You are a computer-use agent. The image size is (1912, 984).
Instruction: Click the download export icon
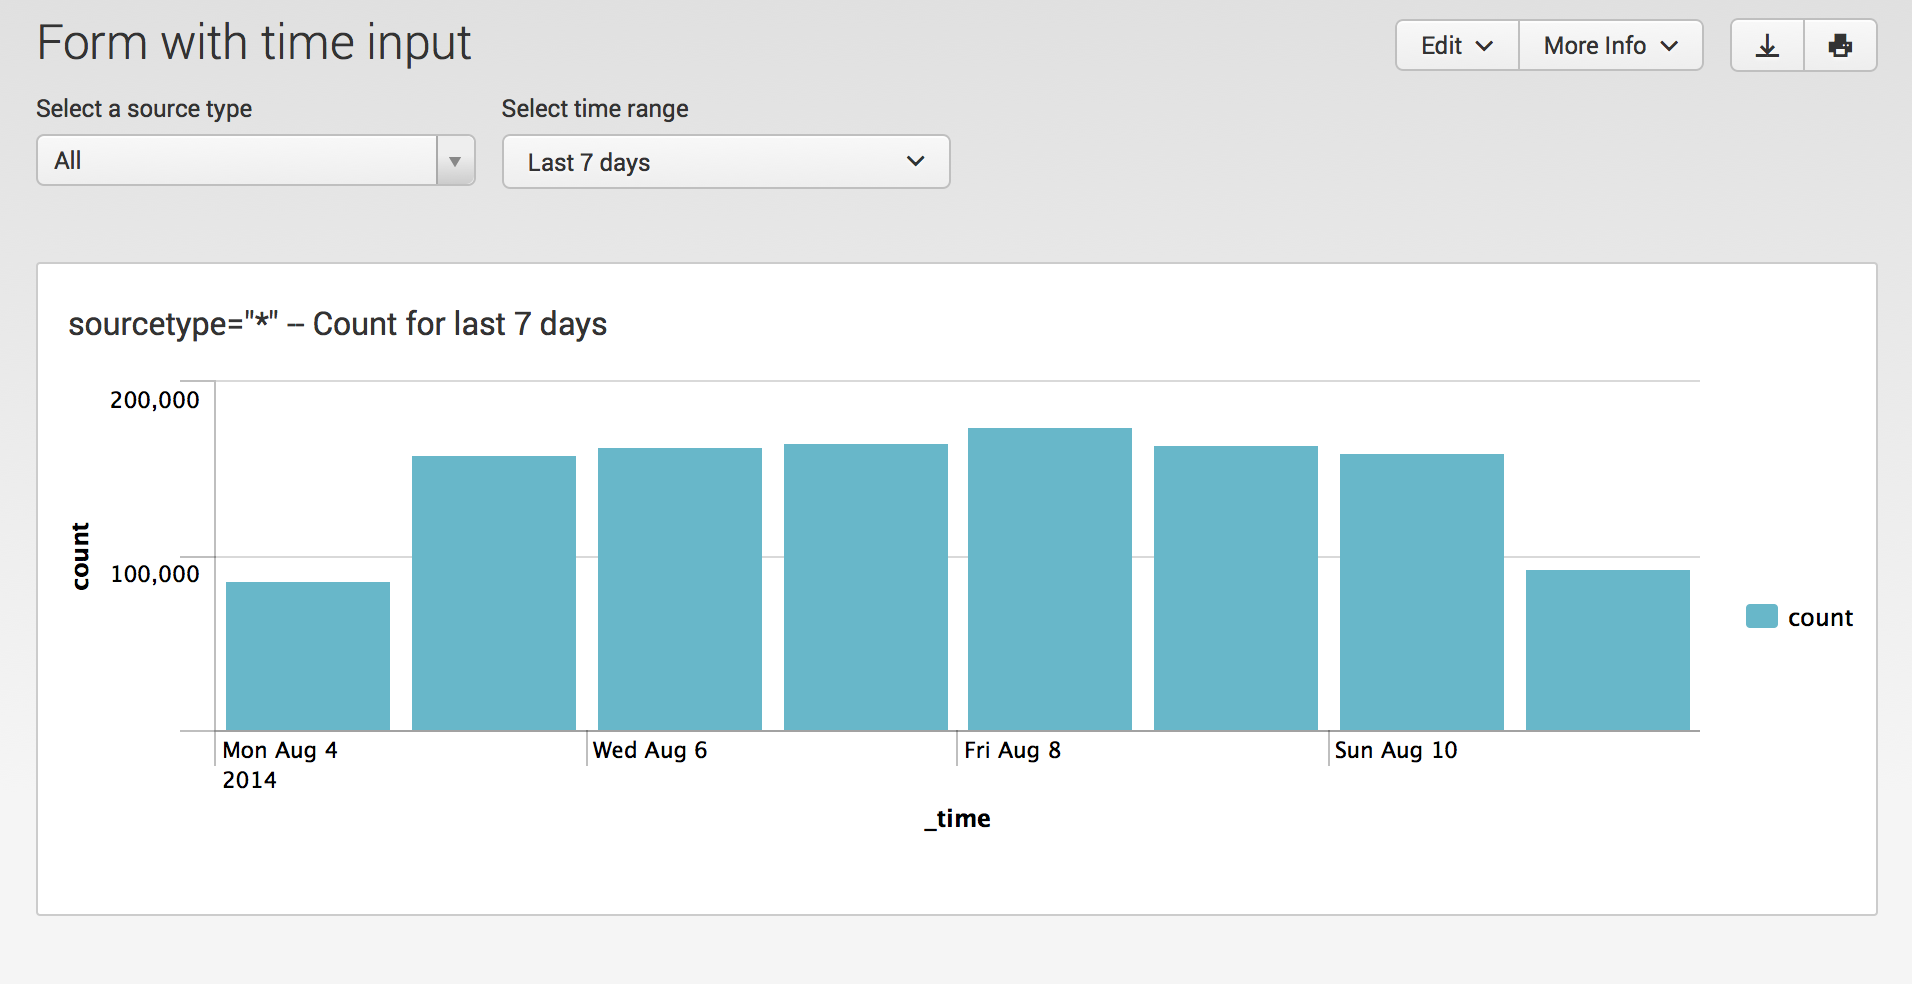[1767, 46]
